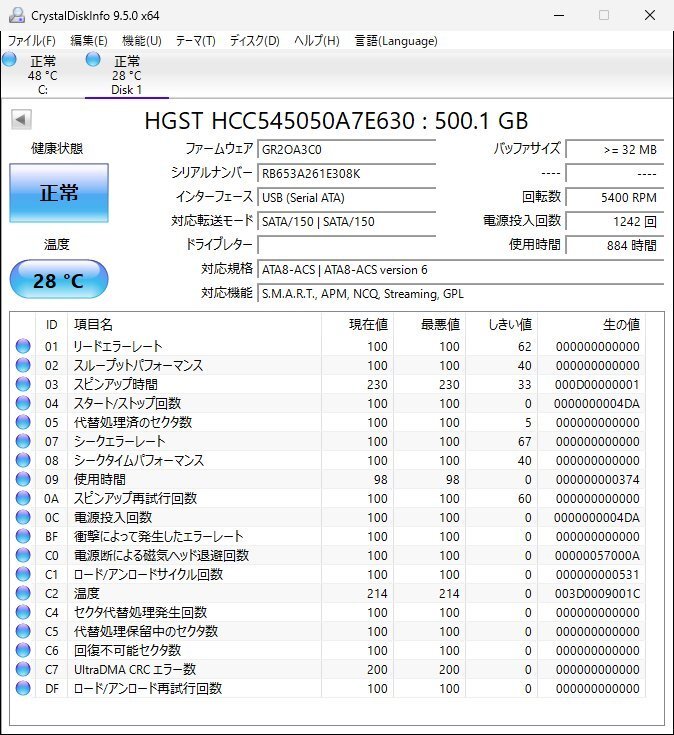
Task: Click the status circle for ID C4 row
Action: click(23, 612)
